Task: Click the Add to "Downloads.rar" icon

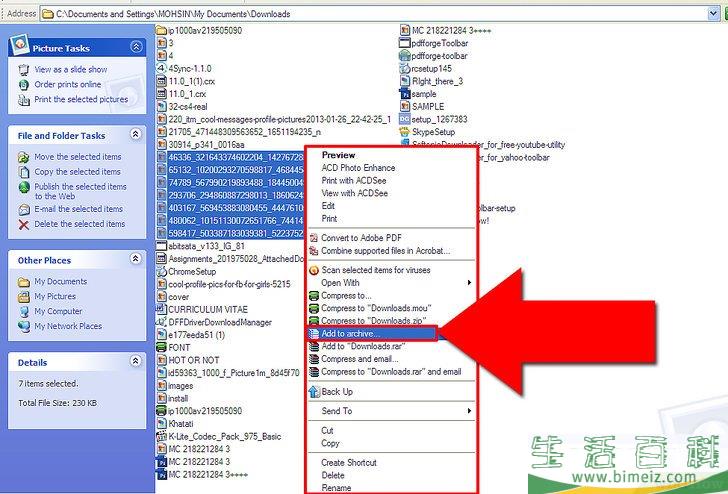Action: [x=314, y=346]
